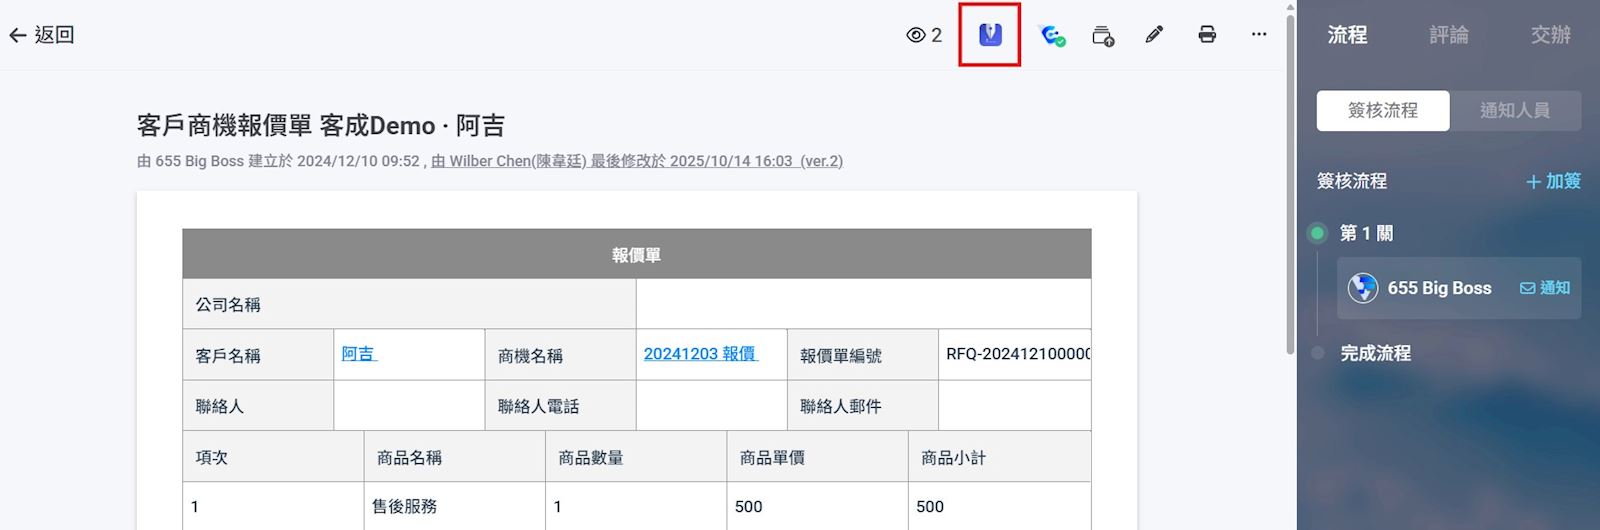
Task: Open the three-dot more options menu
Action: [x=1259, y=35]
